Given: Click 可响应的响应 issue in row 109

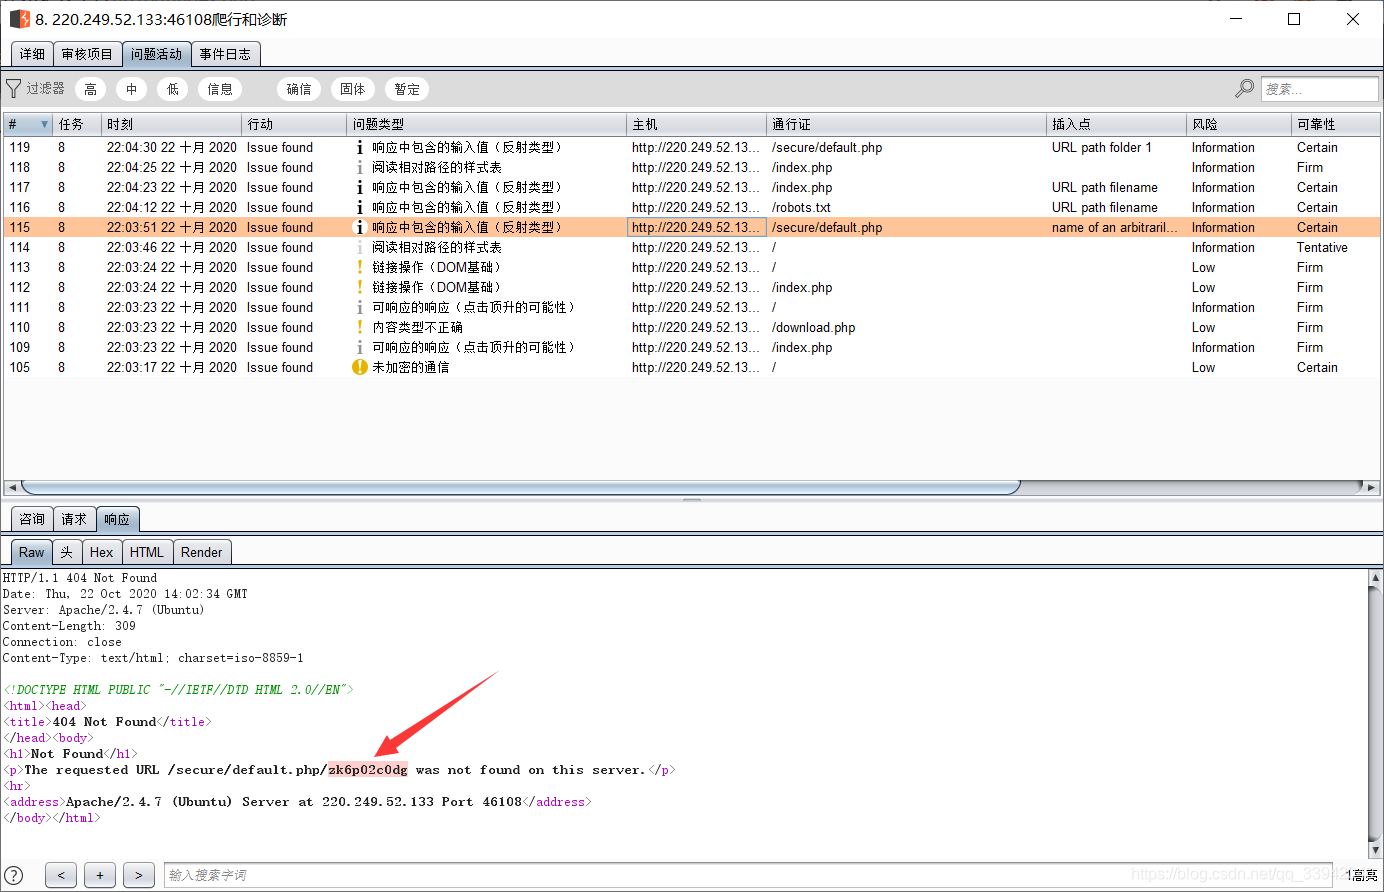Looking at the screenshot, I should [475, 347].
